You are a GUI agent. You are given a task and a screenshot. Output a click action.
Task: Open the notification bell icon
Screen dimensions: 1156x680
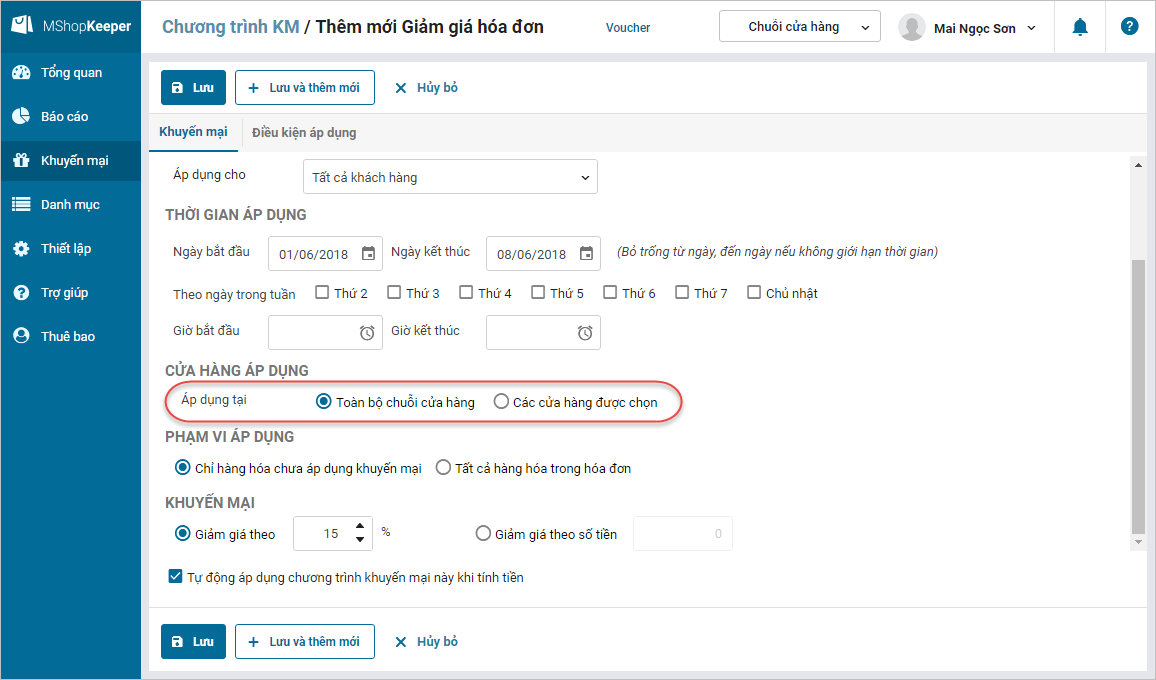tap(1080, 27)
